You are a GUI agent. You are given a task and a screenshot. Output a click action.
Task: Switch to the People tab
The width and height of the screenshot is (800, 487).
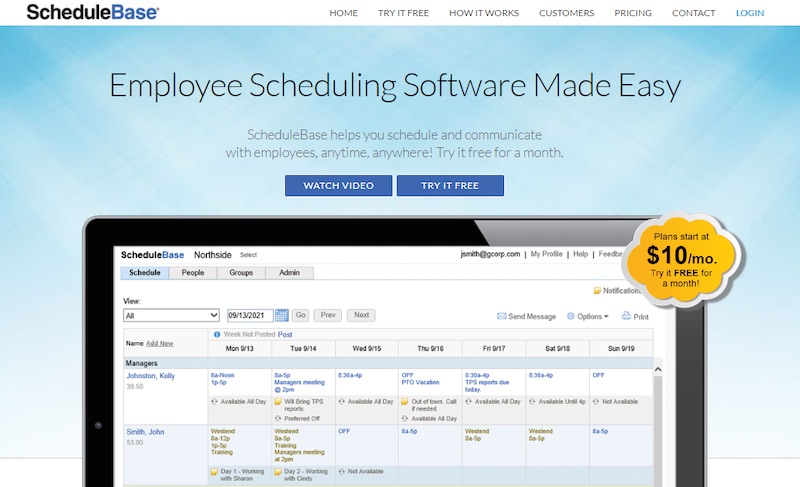(193, 273)
